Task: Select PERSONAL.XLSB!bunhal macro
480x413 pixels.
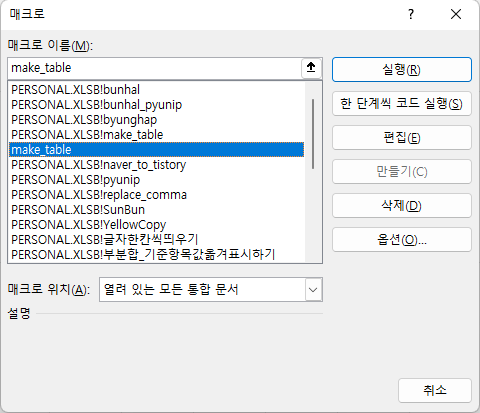Action: [157, 90]
